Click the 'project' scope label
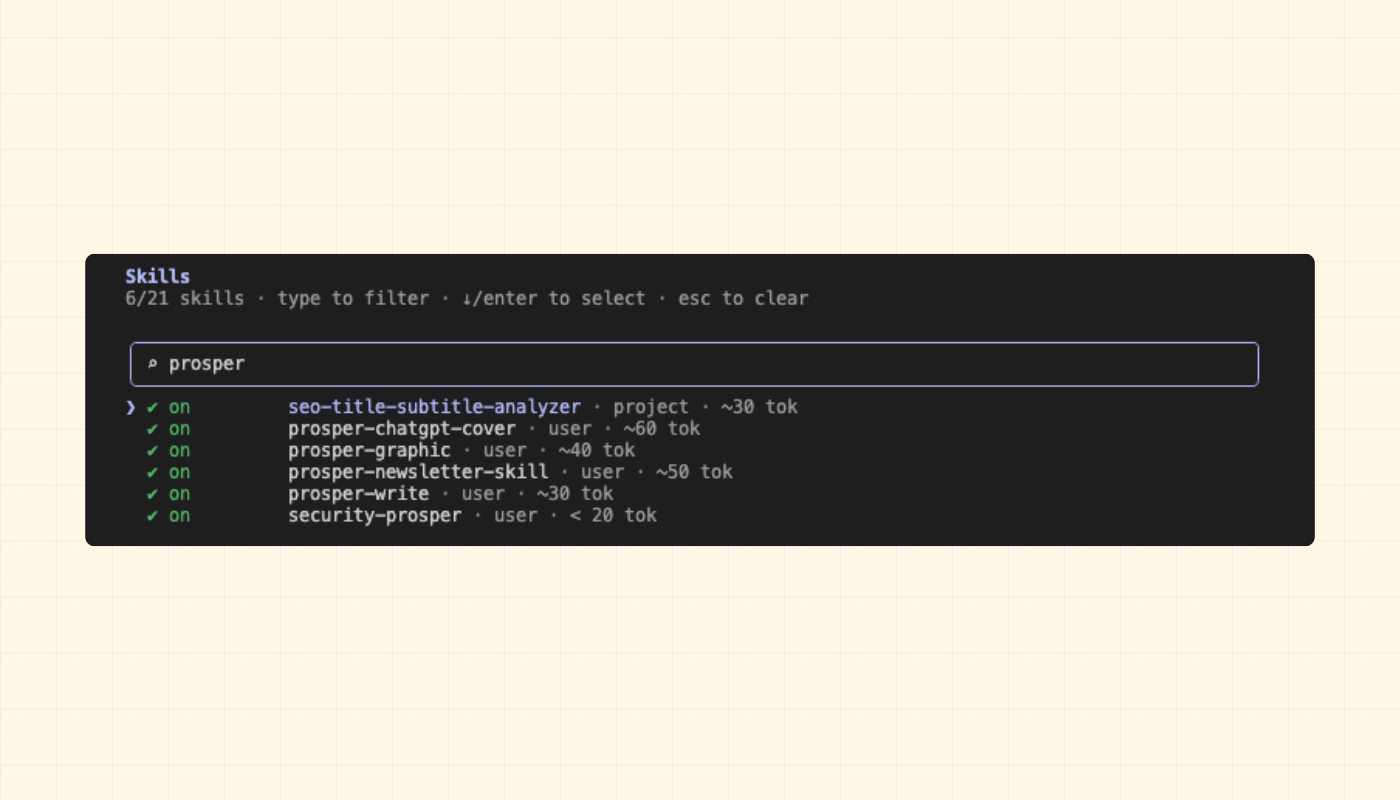The image size is (1400, 800). (651, 407)
